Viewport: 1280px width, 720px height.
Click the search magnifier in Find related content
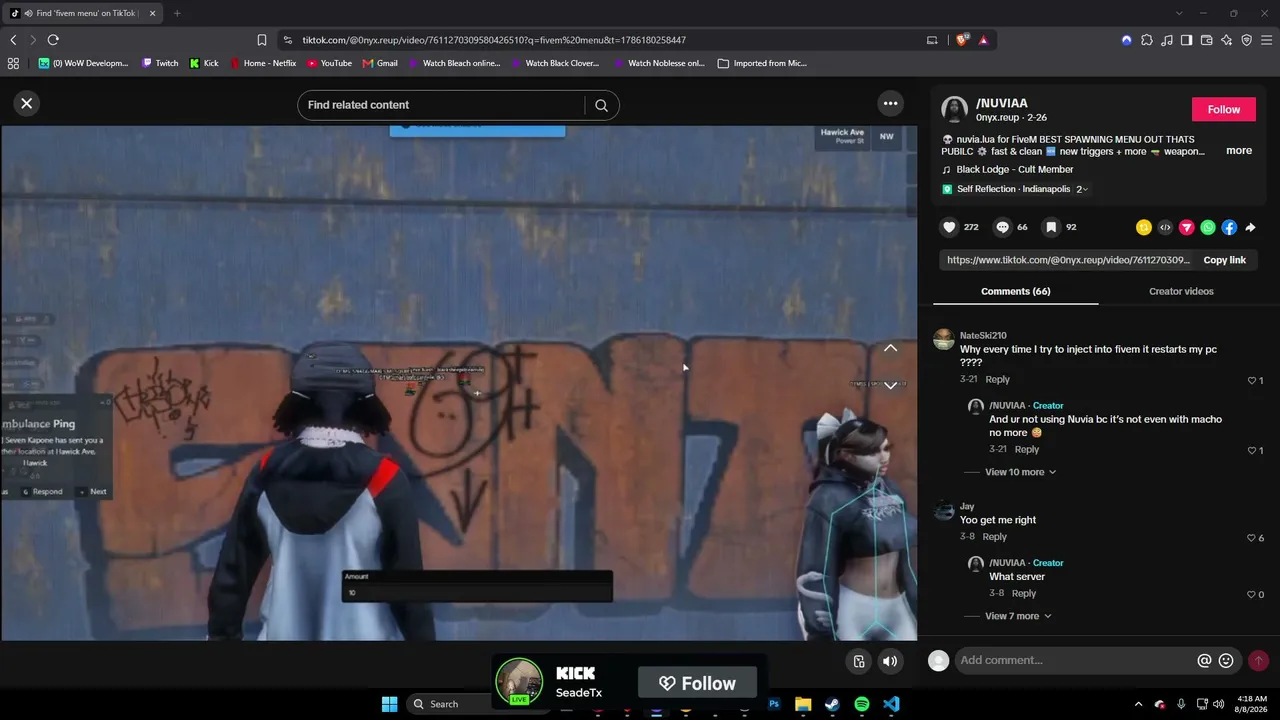click(x=601, y=105)
